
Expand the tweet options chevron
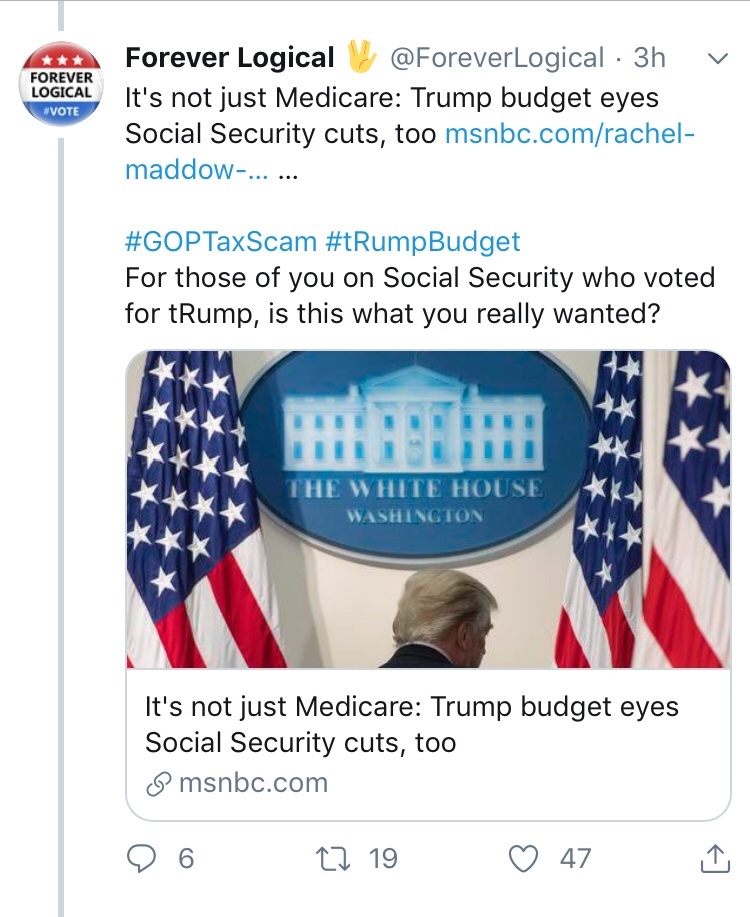coord(716,59)
